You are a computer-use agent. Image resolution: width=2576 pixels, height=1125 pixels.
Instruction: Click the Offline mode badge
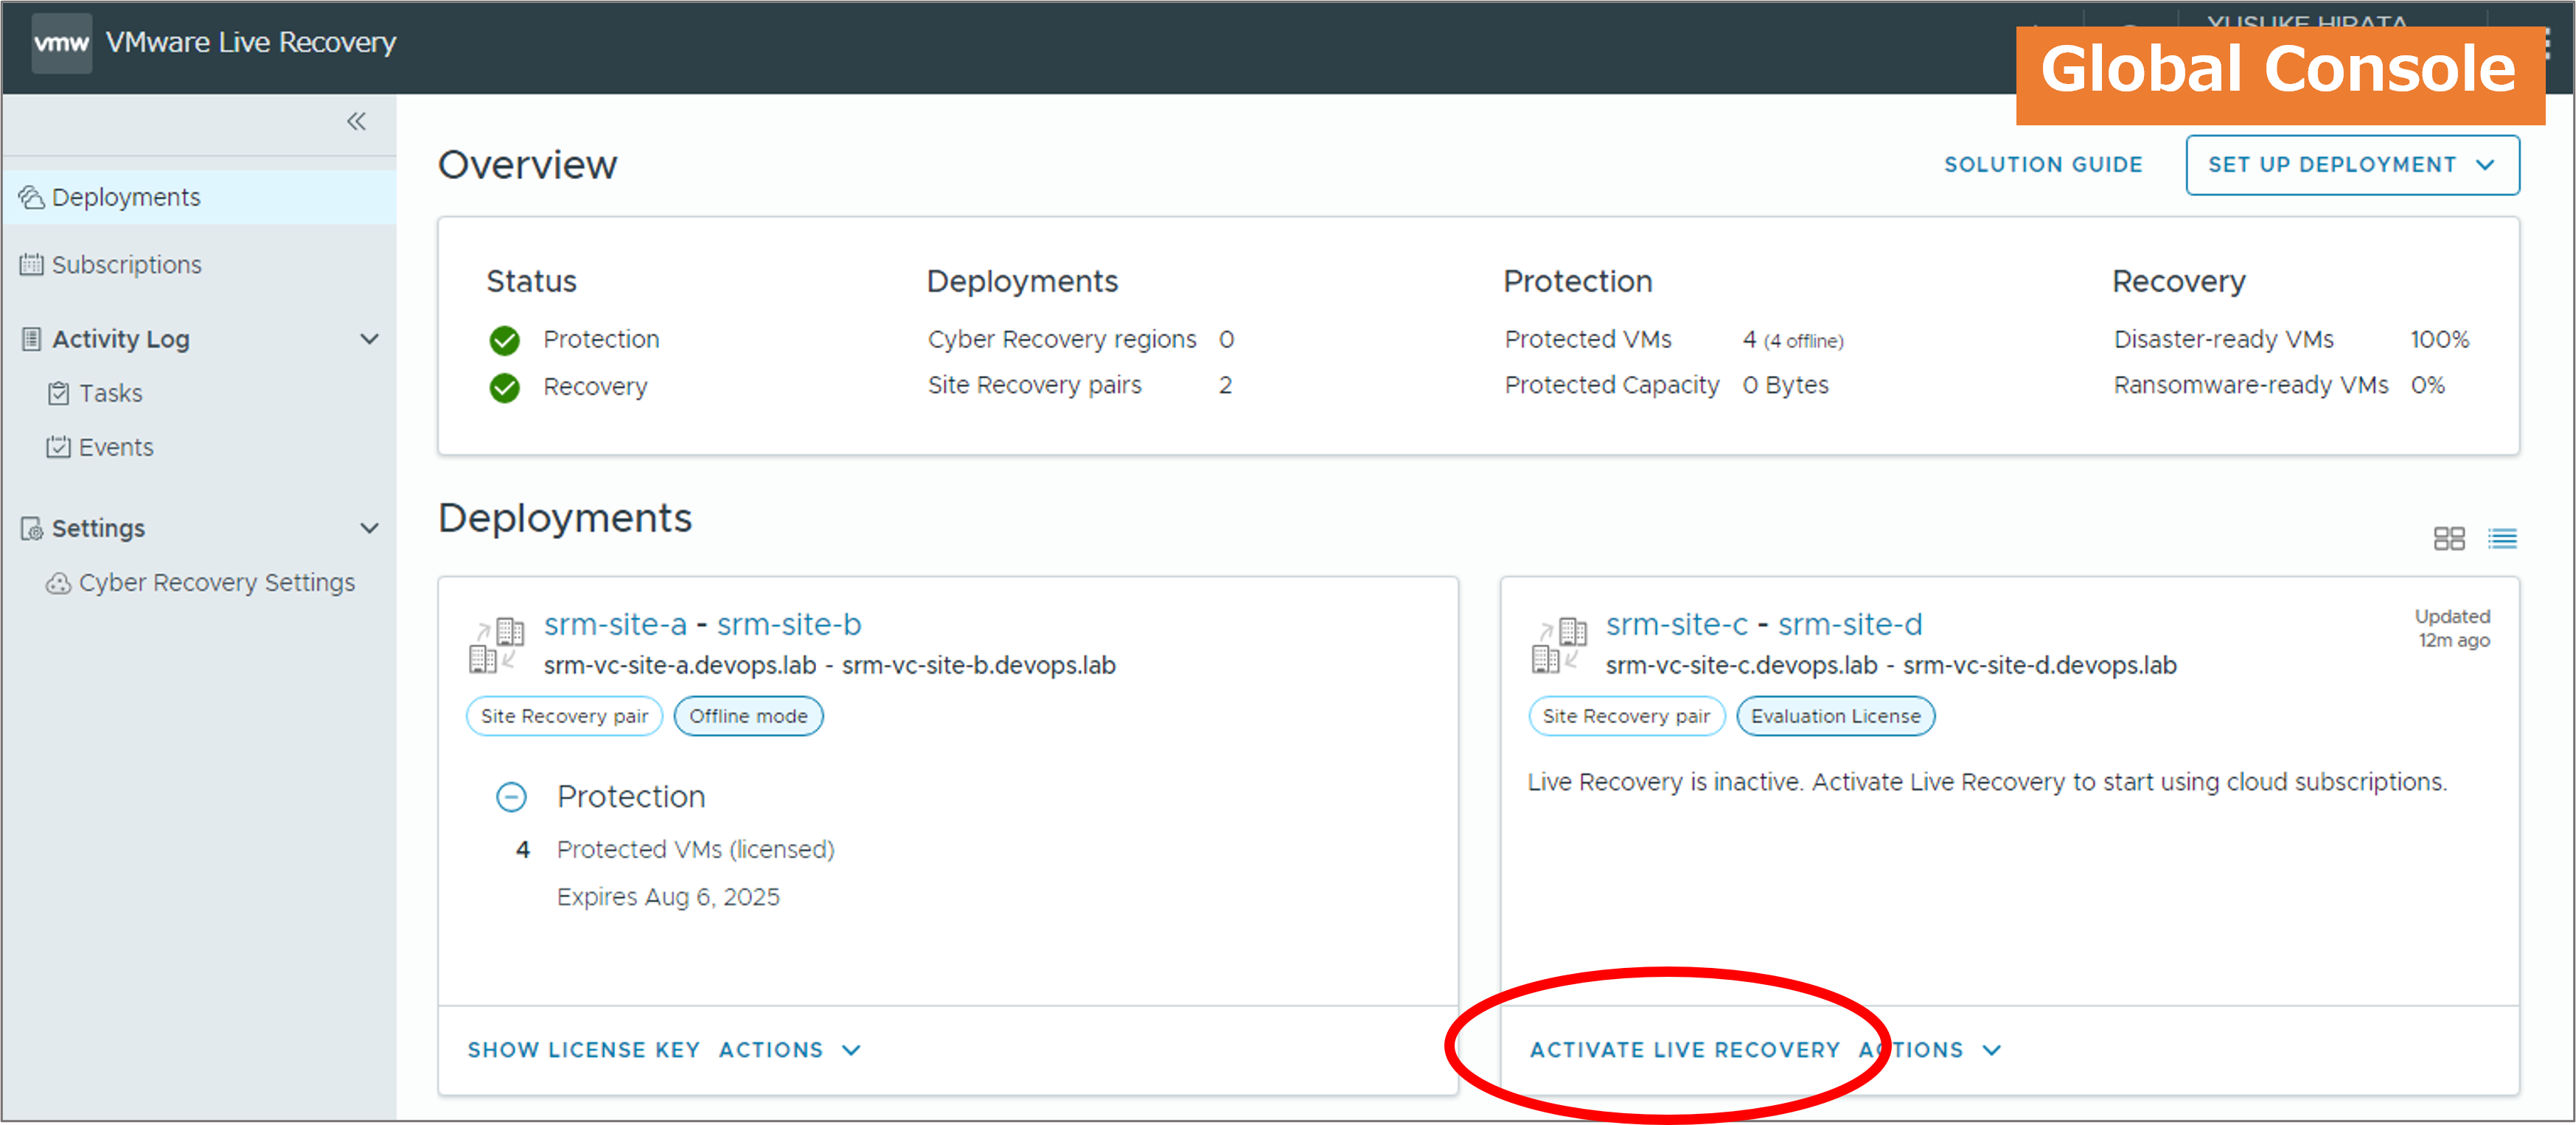click(748, 717)
